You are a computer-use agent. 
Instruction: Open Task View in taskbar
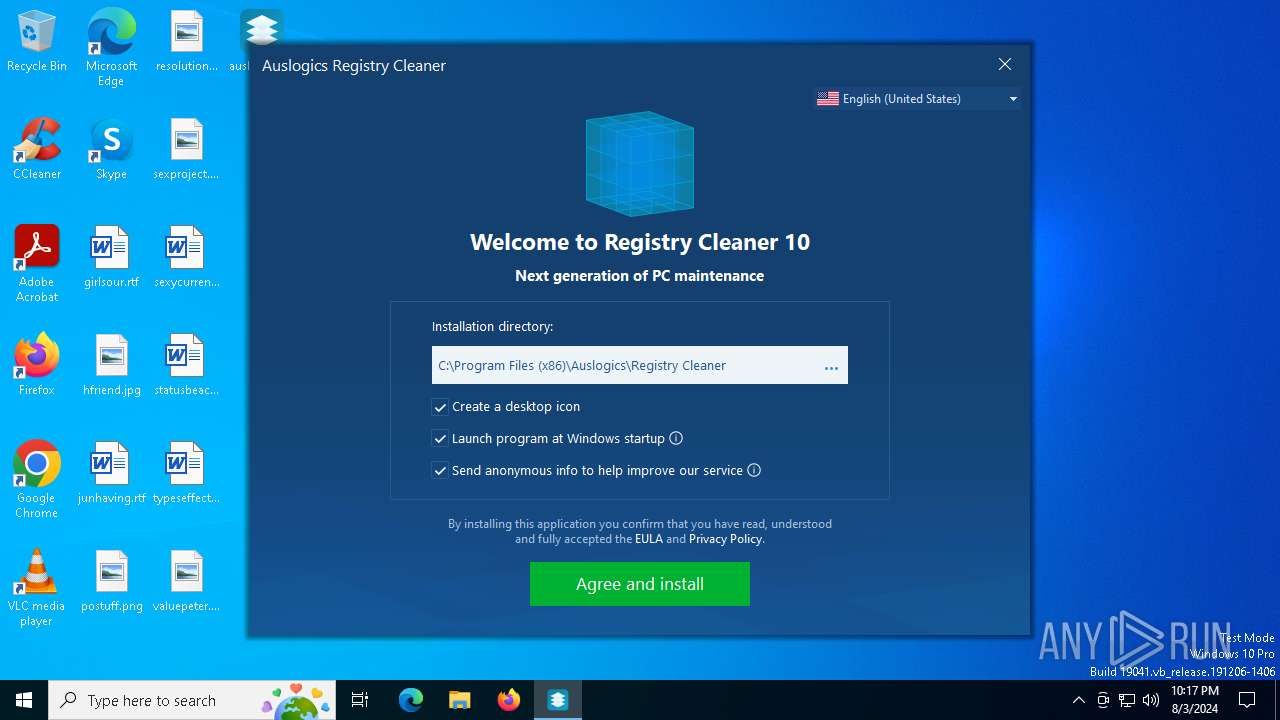click(x=360, y=700)
